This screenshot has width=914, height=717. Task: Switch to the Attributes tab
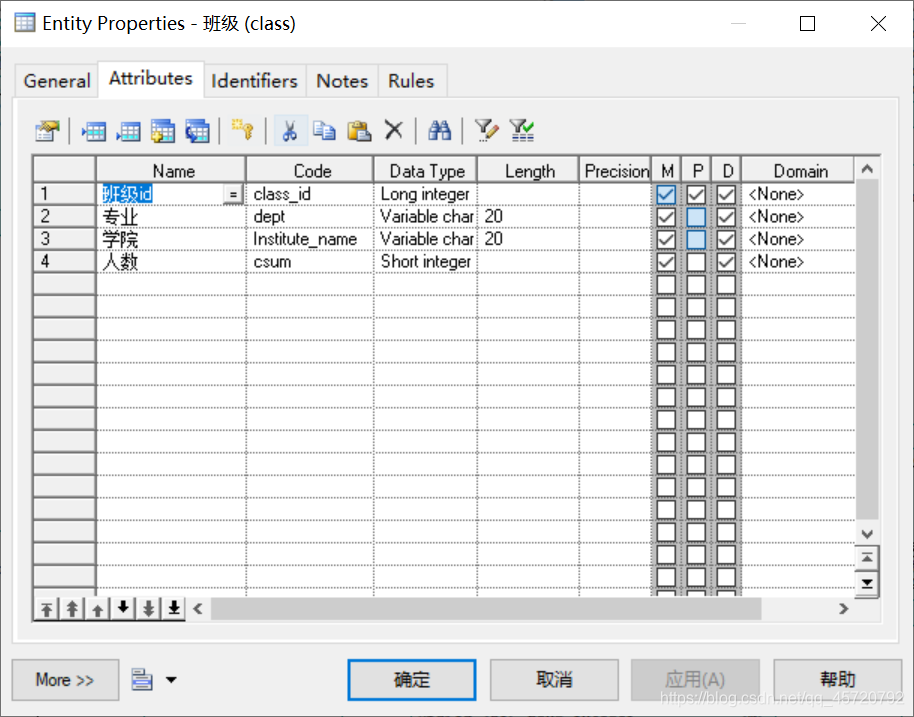coord(151,79)
